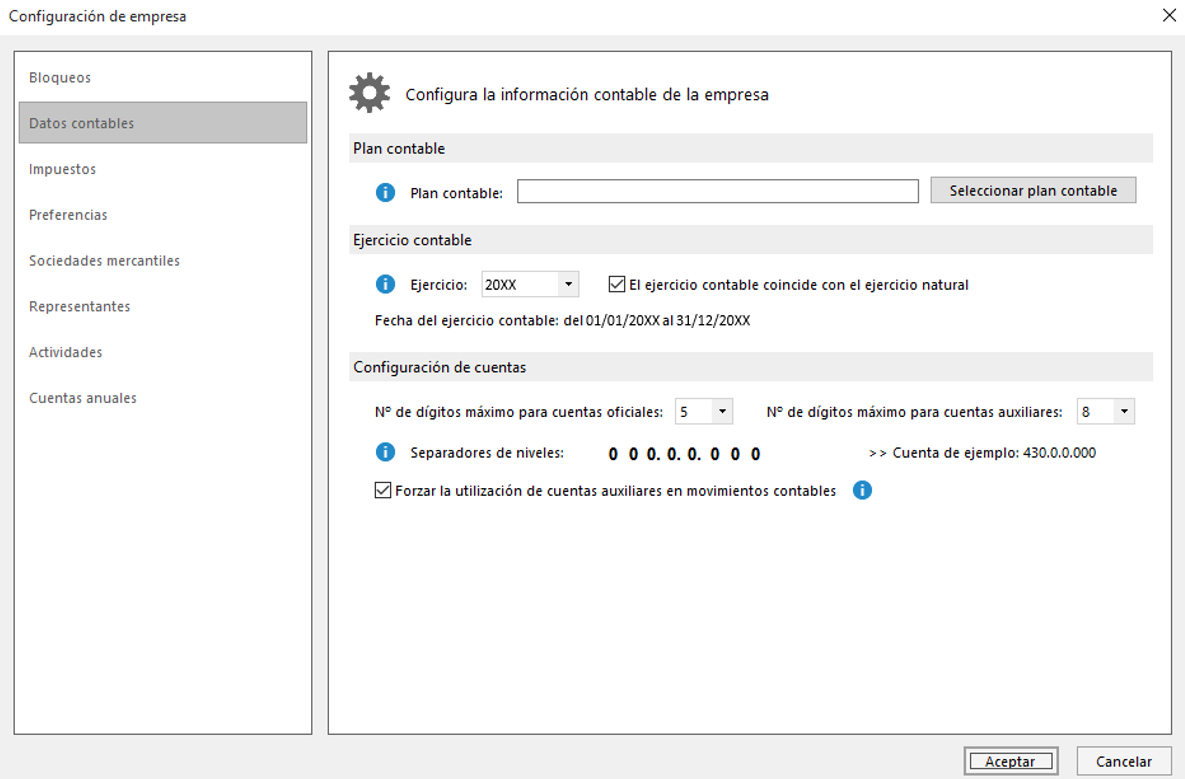Image resolution: width=1185 pixels, height=779 pixels.
Task: Go to Sociedades mercantiles section
Action: pyautogui.click(x=162, y=261)
